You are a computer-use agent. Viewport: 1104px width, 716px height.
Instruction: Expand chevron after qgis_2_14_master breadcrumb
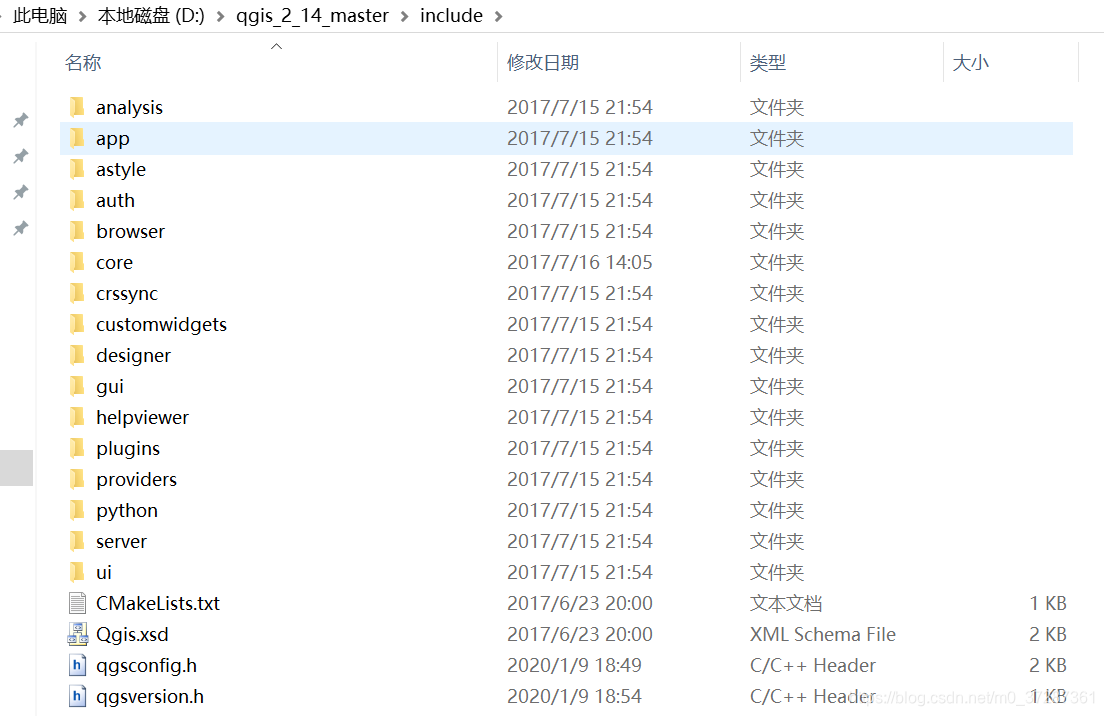[404, 16]
